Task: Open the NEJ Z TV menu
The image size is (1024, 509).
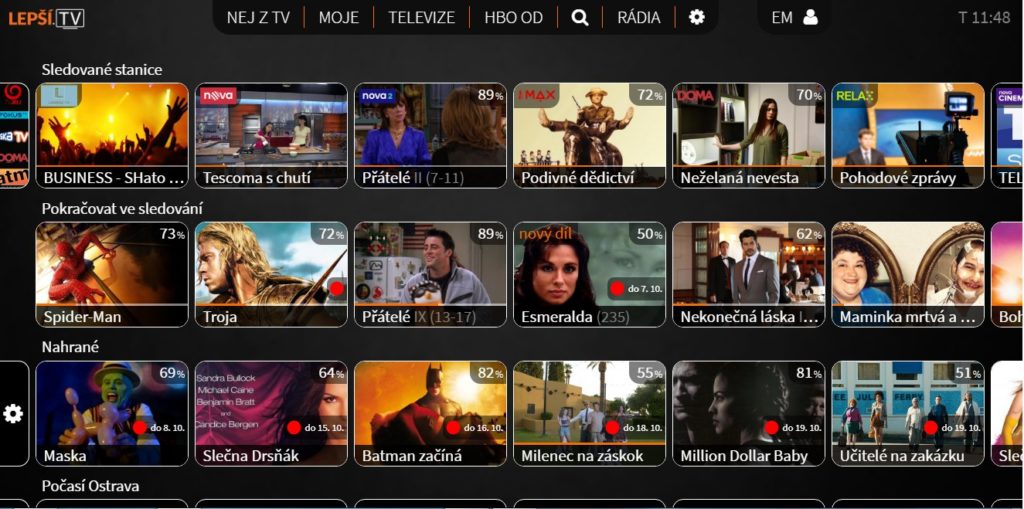Action: (x=258, y=17)
